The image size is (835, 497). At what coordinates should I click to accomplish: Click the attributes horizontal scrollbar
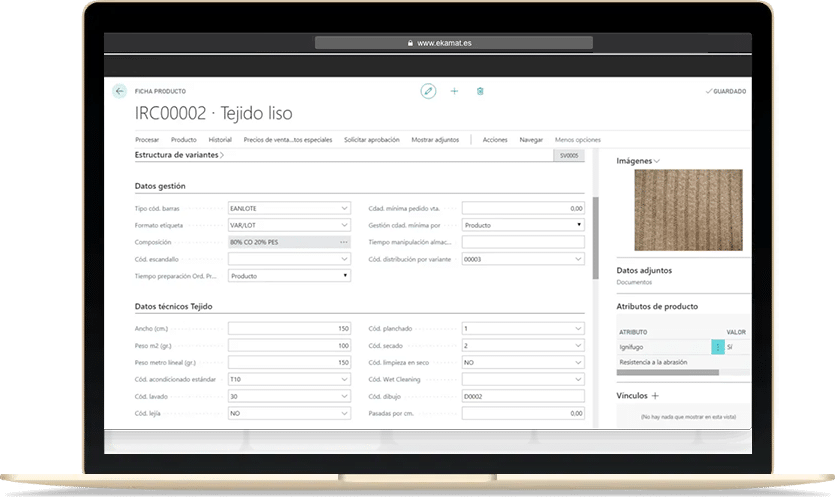[x=667, y=372]
